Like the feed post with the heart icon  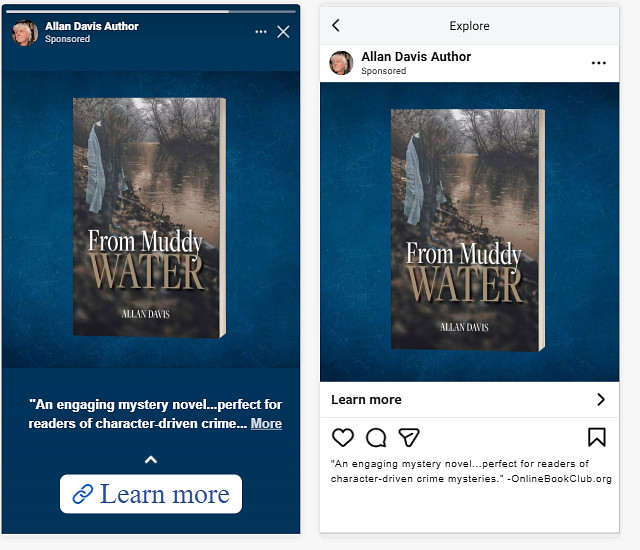pos(343,437)
